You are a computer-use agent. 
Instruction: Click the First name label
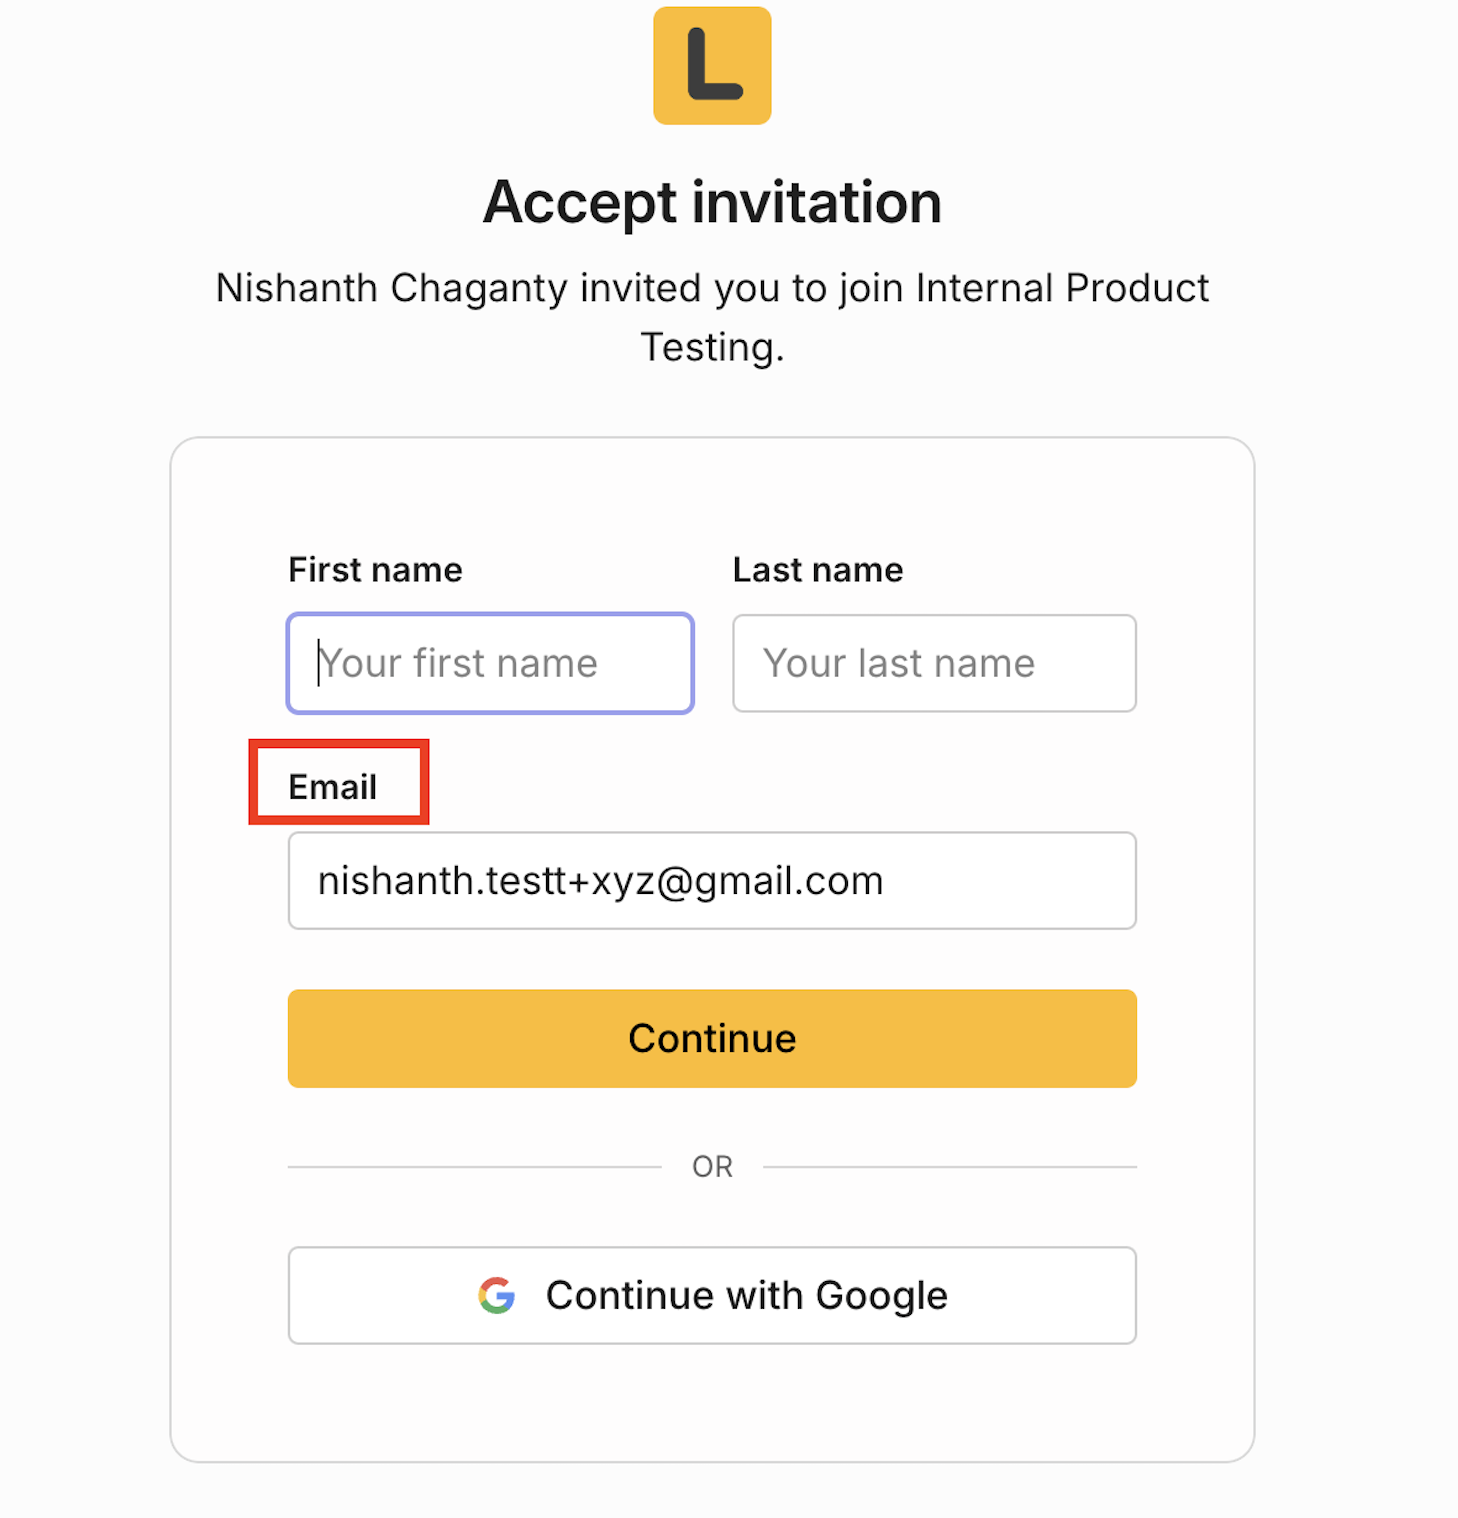(375, 569)
